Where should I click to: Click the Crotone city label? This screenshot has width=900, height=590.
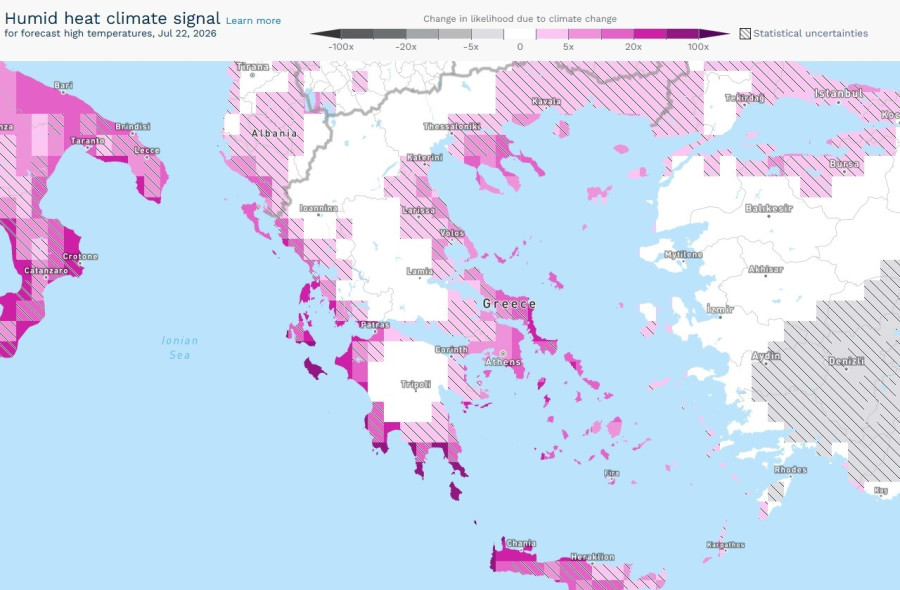(80, 256)
